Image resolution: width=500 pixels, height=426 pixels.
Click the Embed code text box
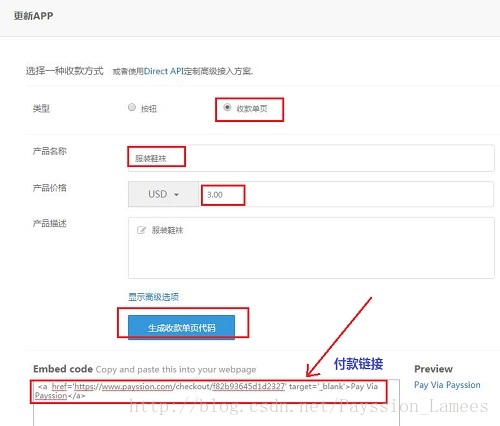click(x=216, y=402)
